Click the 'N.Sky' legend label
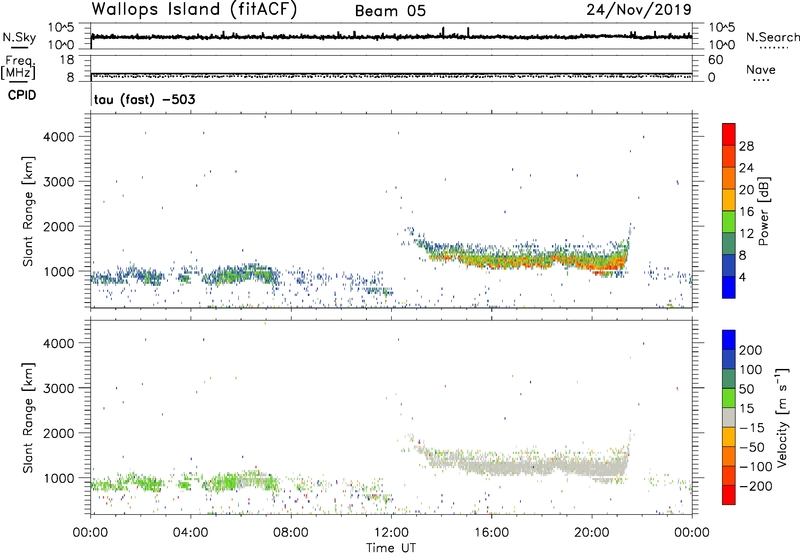This screenshot has height=554, width=800. [x=19, y=37]
